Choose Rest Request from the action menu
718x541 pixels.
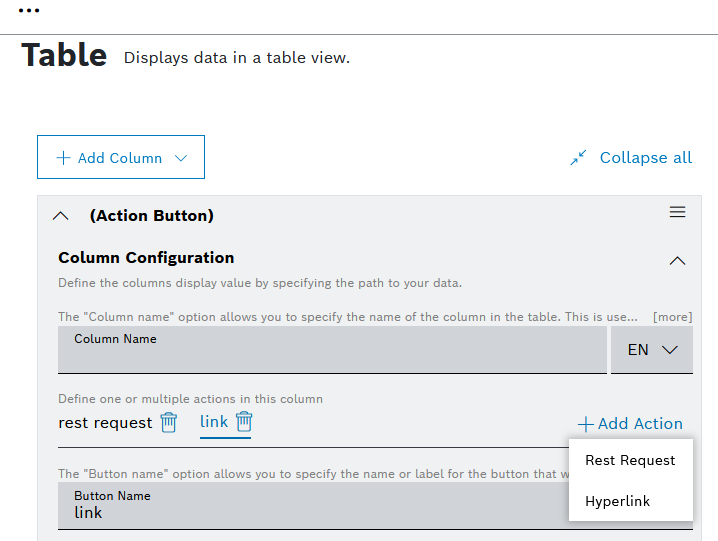(x=630, y=461)
